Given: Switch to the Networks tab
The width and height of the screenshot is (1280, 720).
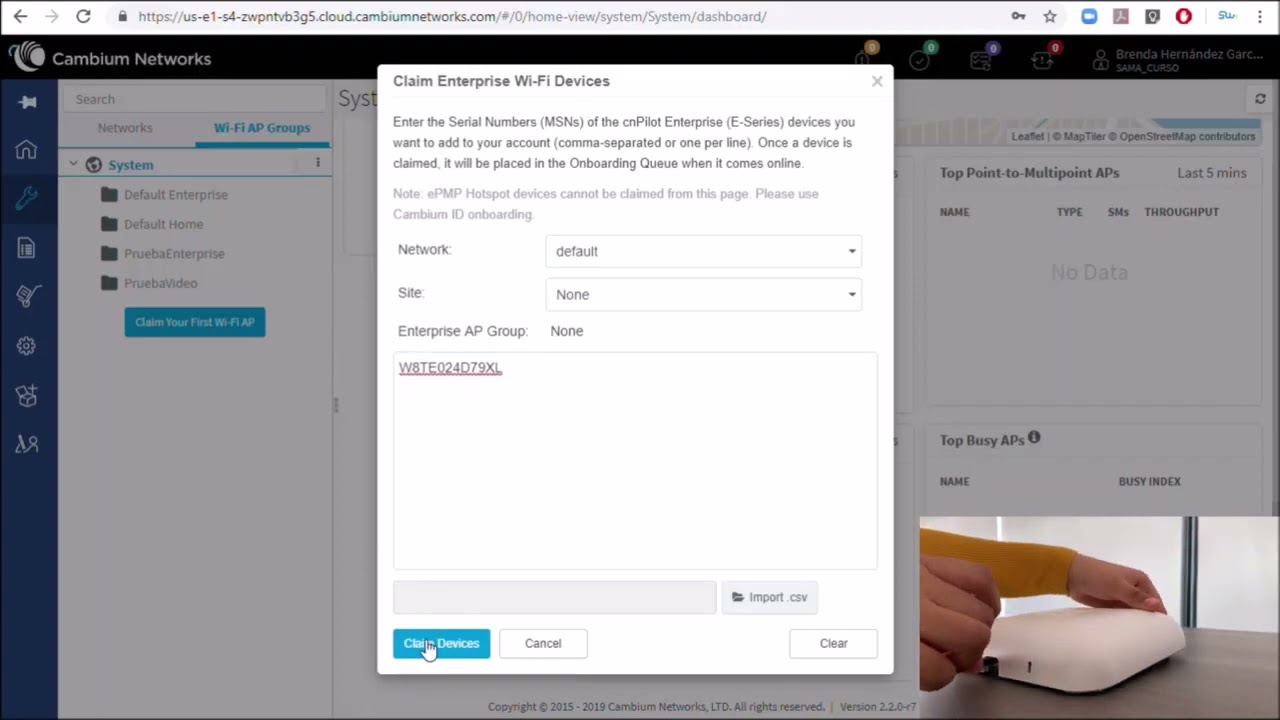Looking at the screenshot, I should coord(125,128).
